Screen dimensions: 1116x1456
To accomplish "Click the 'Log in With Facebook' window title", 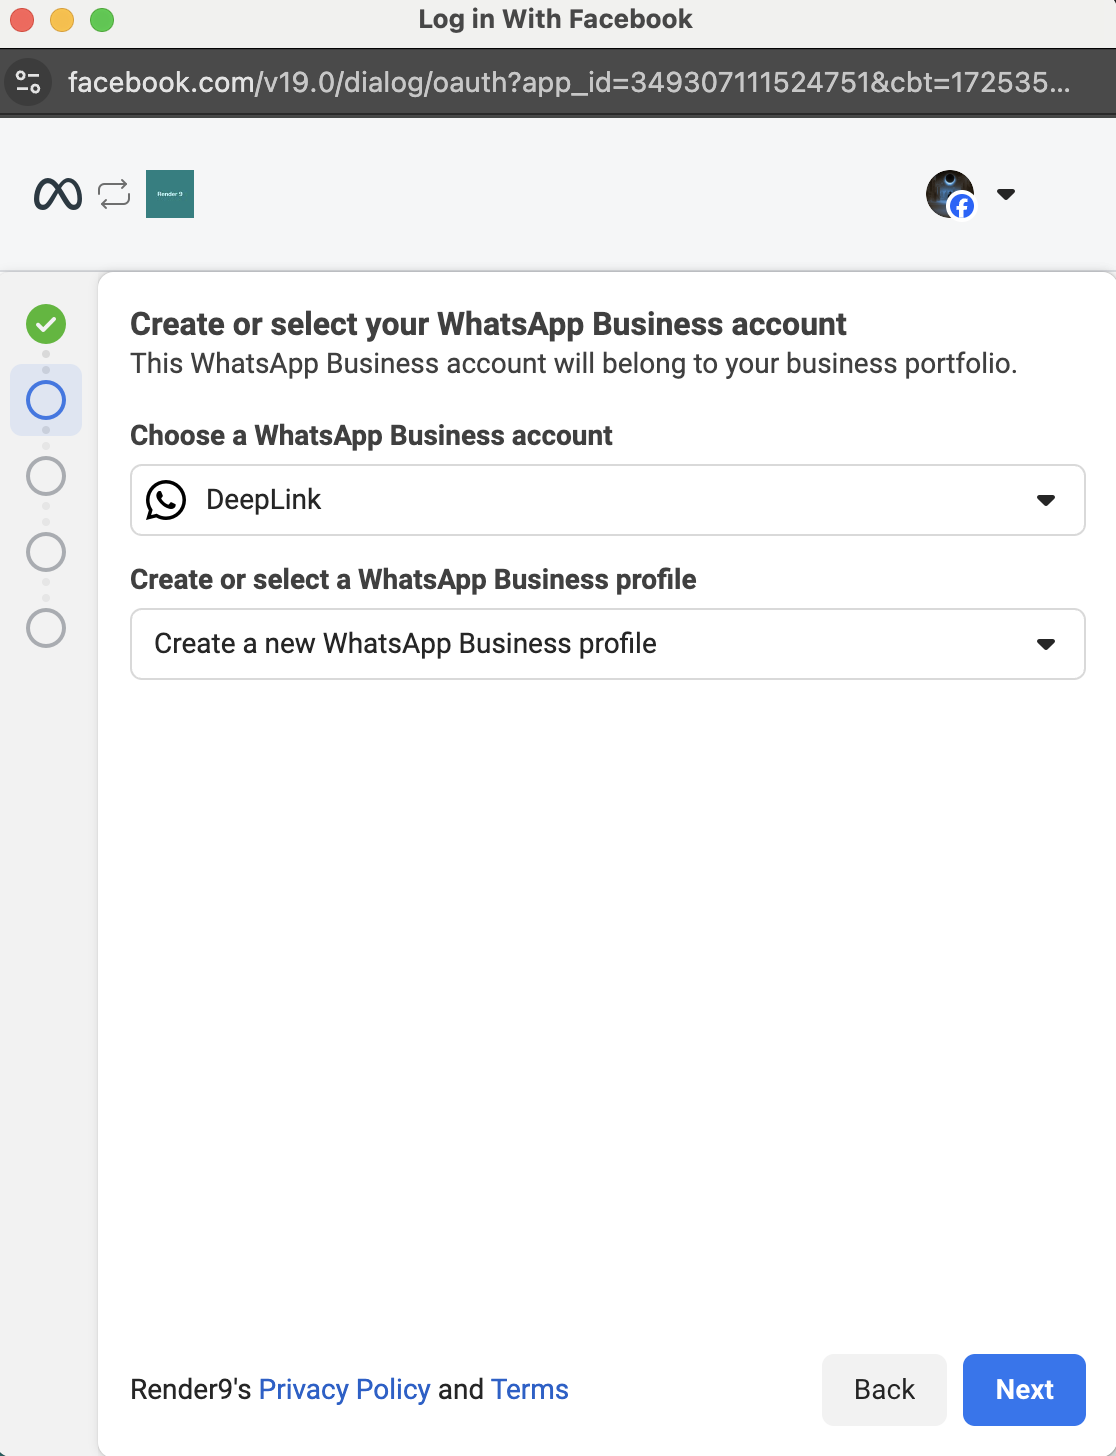I will [x=555, y=19].
